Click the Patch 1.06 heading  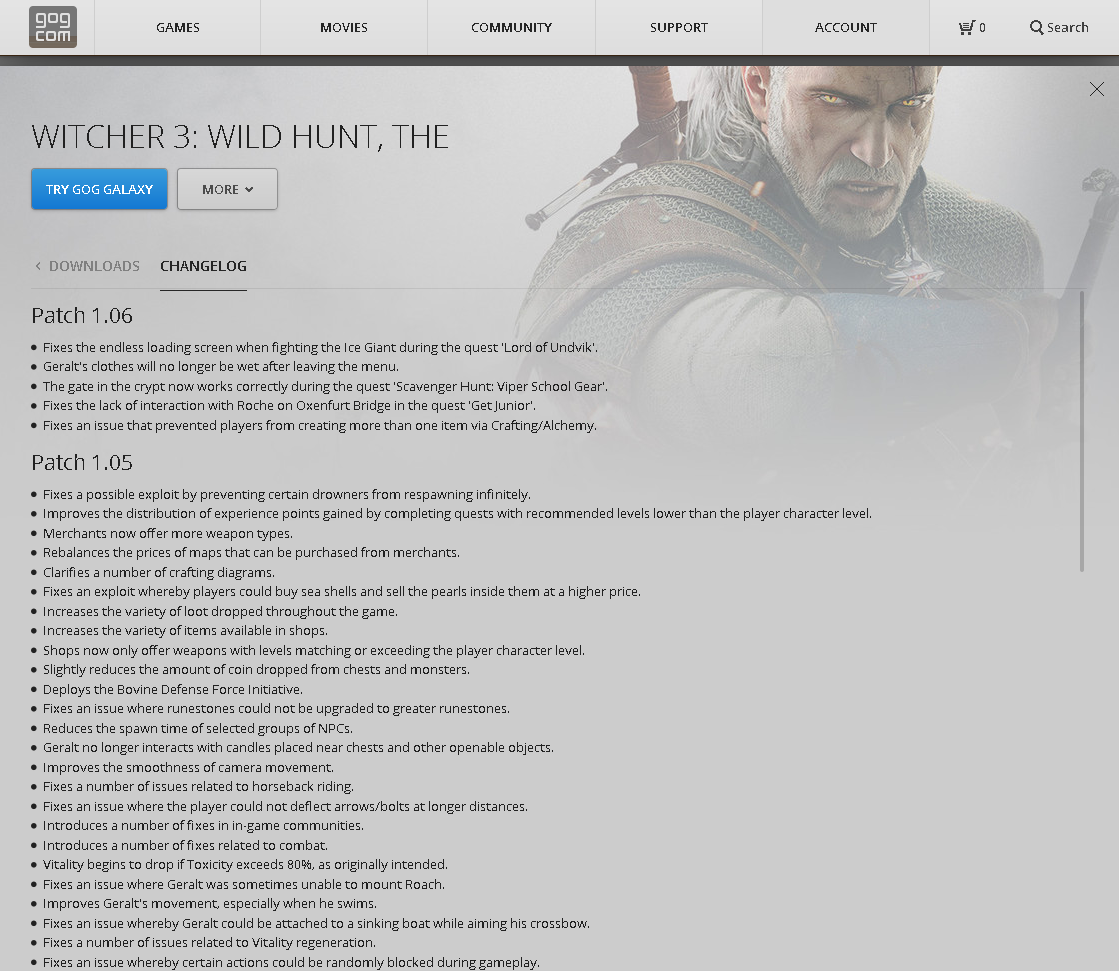coord(82,315)
